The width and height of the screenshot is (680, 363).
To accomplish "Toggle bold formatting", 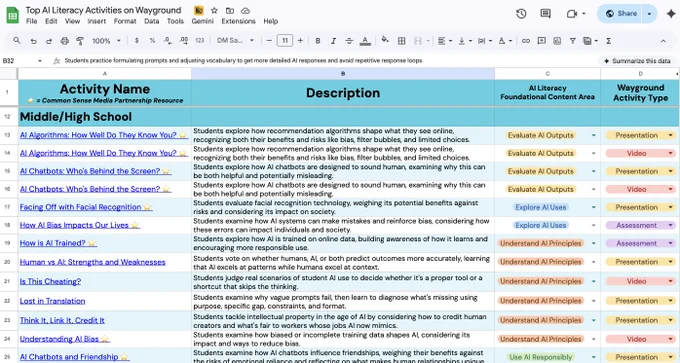I will pos(318,41).
